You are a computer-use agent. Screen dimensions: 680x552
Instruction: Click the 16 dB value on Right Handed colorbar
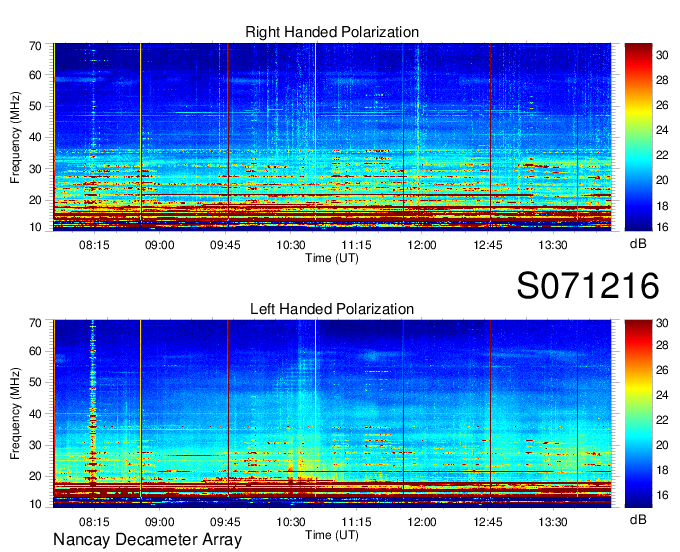[x=662, y=227]
